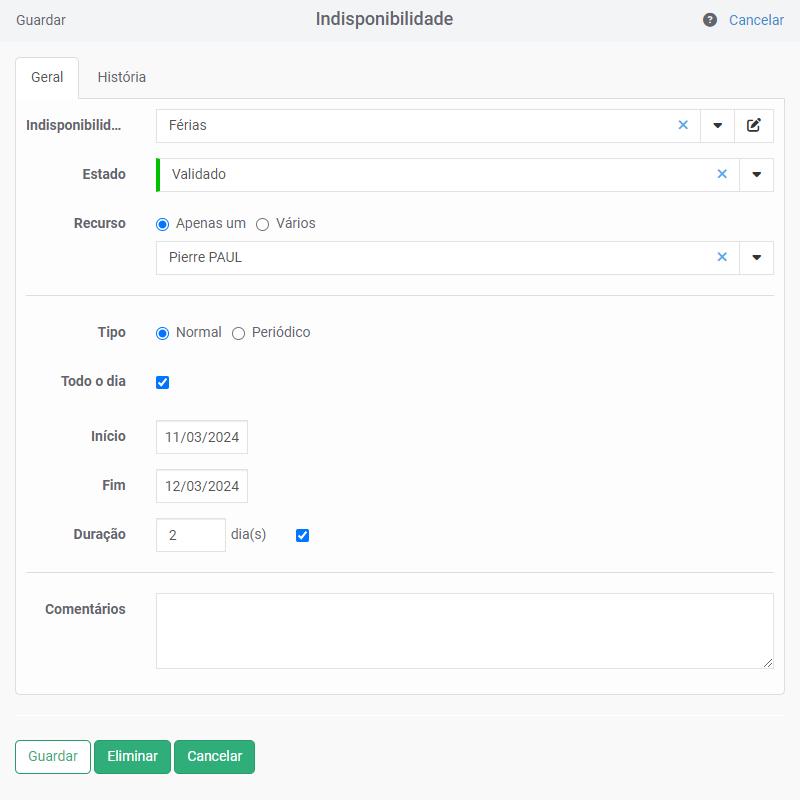
Task: Click Guardar in the top header
Action: click(41, 20)
